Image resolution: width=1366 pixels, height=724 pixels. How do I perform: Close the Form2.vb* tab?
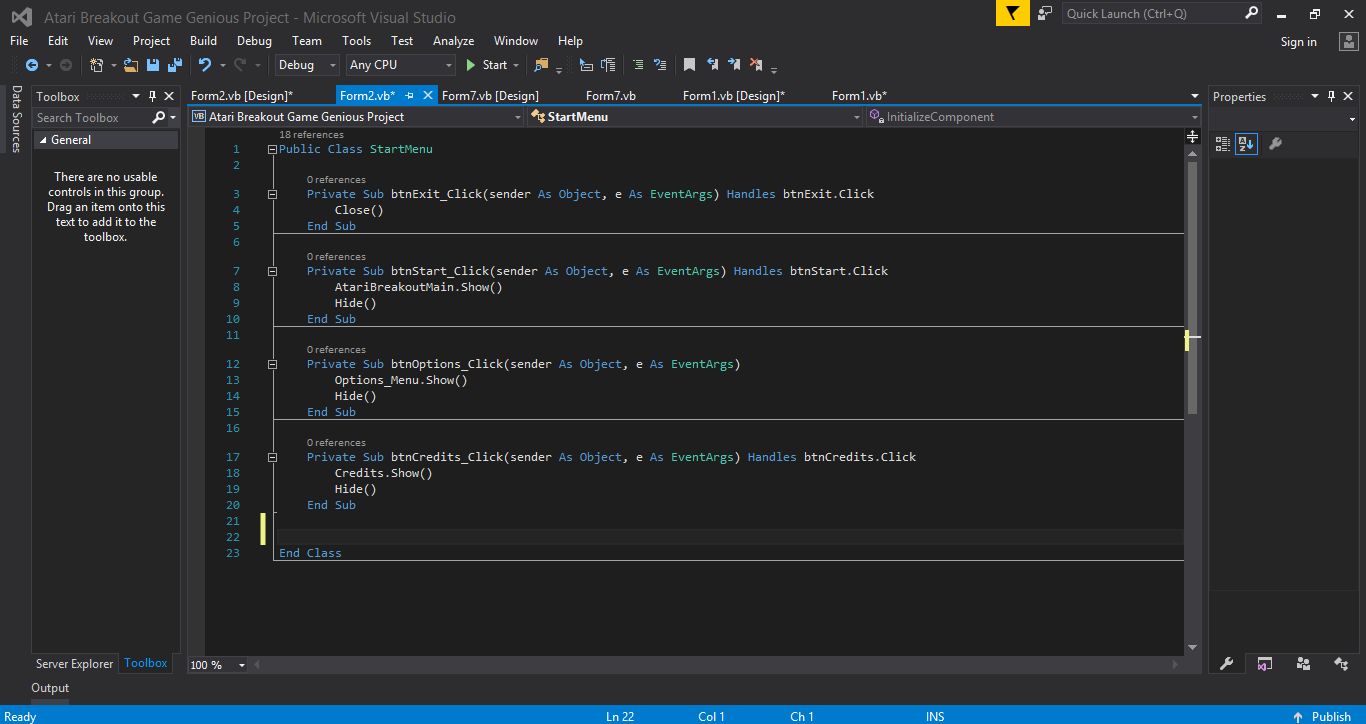coord(428,96)
